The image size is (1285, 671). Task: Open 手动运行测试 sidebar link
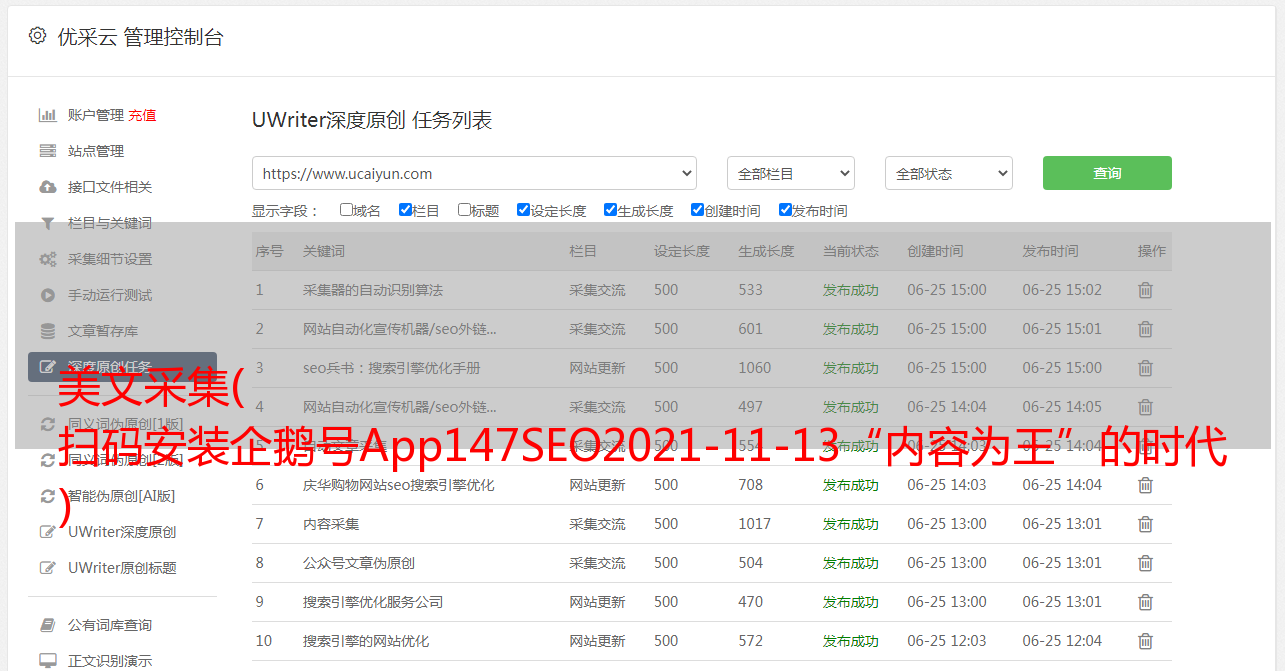110,295
